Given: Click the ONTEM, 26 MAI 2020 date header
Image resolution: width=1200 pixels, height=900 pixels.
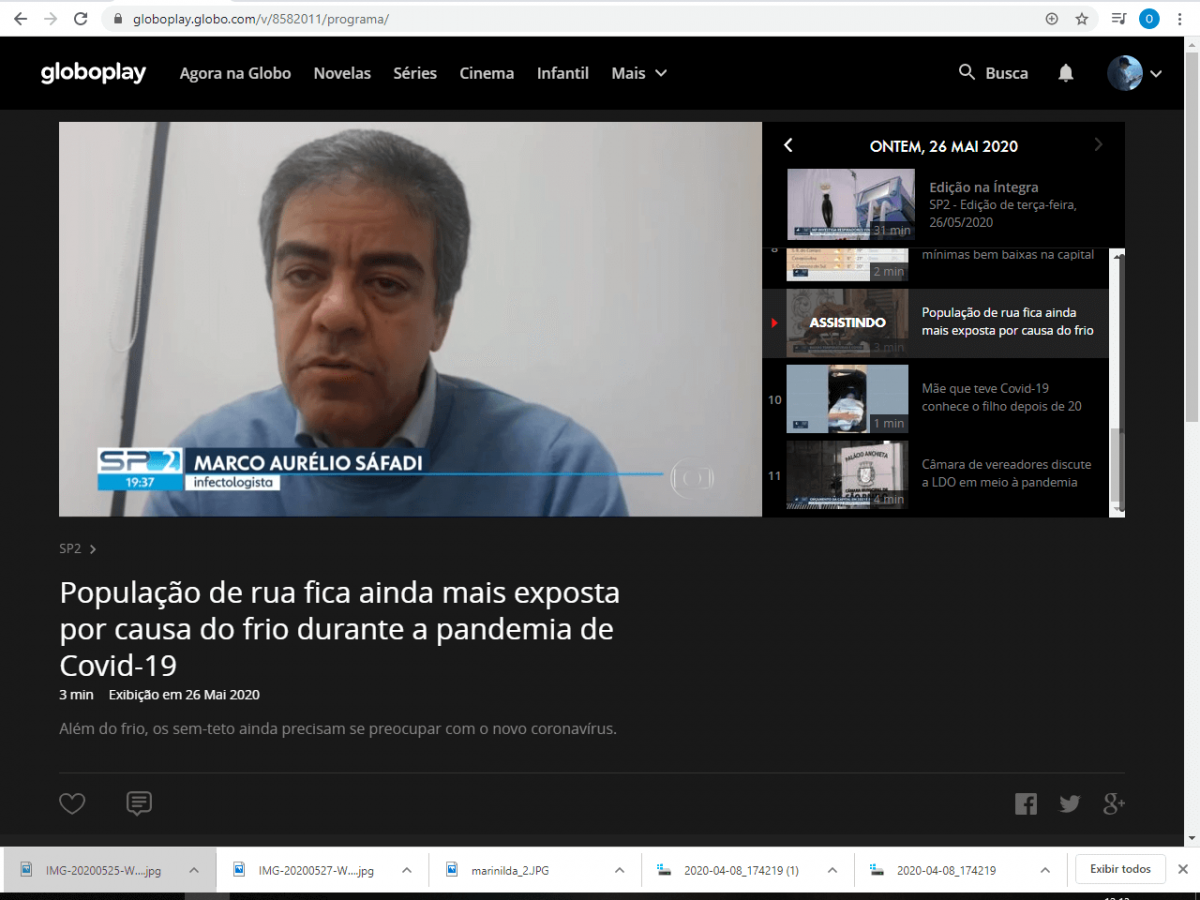Looking at the screenshot, I should coord(944,146).
